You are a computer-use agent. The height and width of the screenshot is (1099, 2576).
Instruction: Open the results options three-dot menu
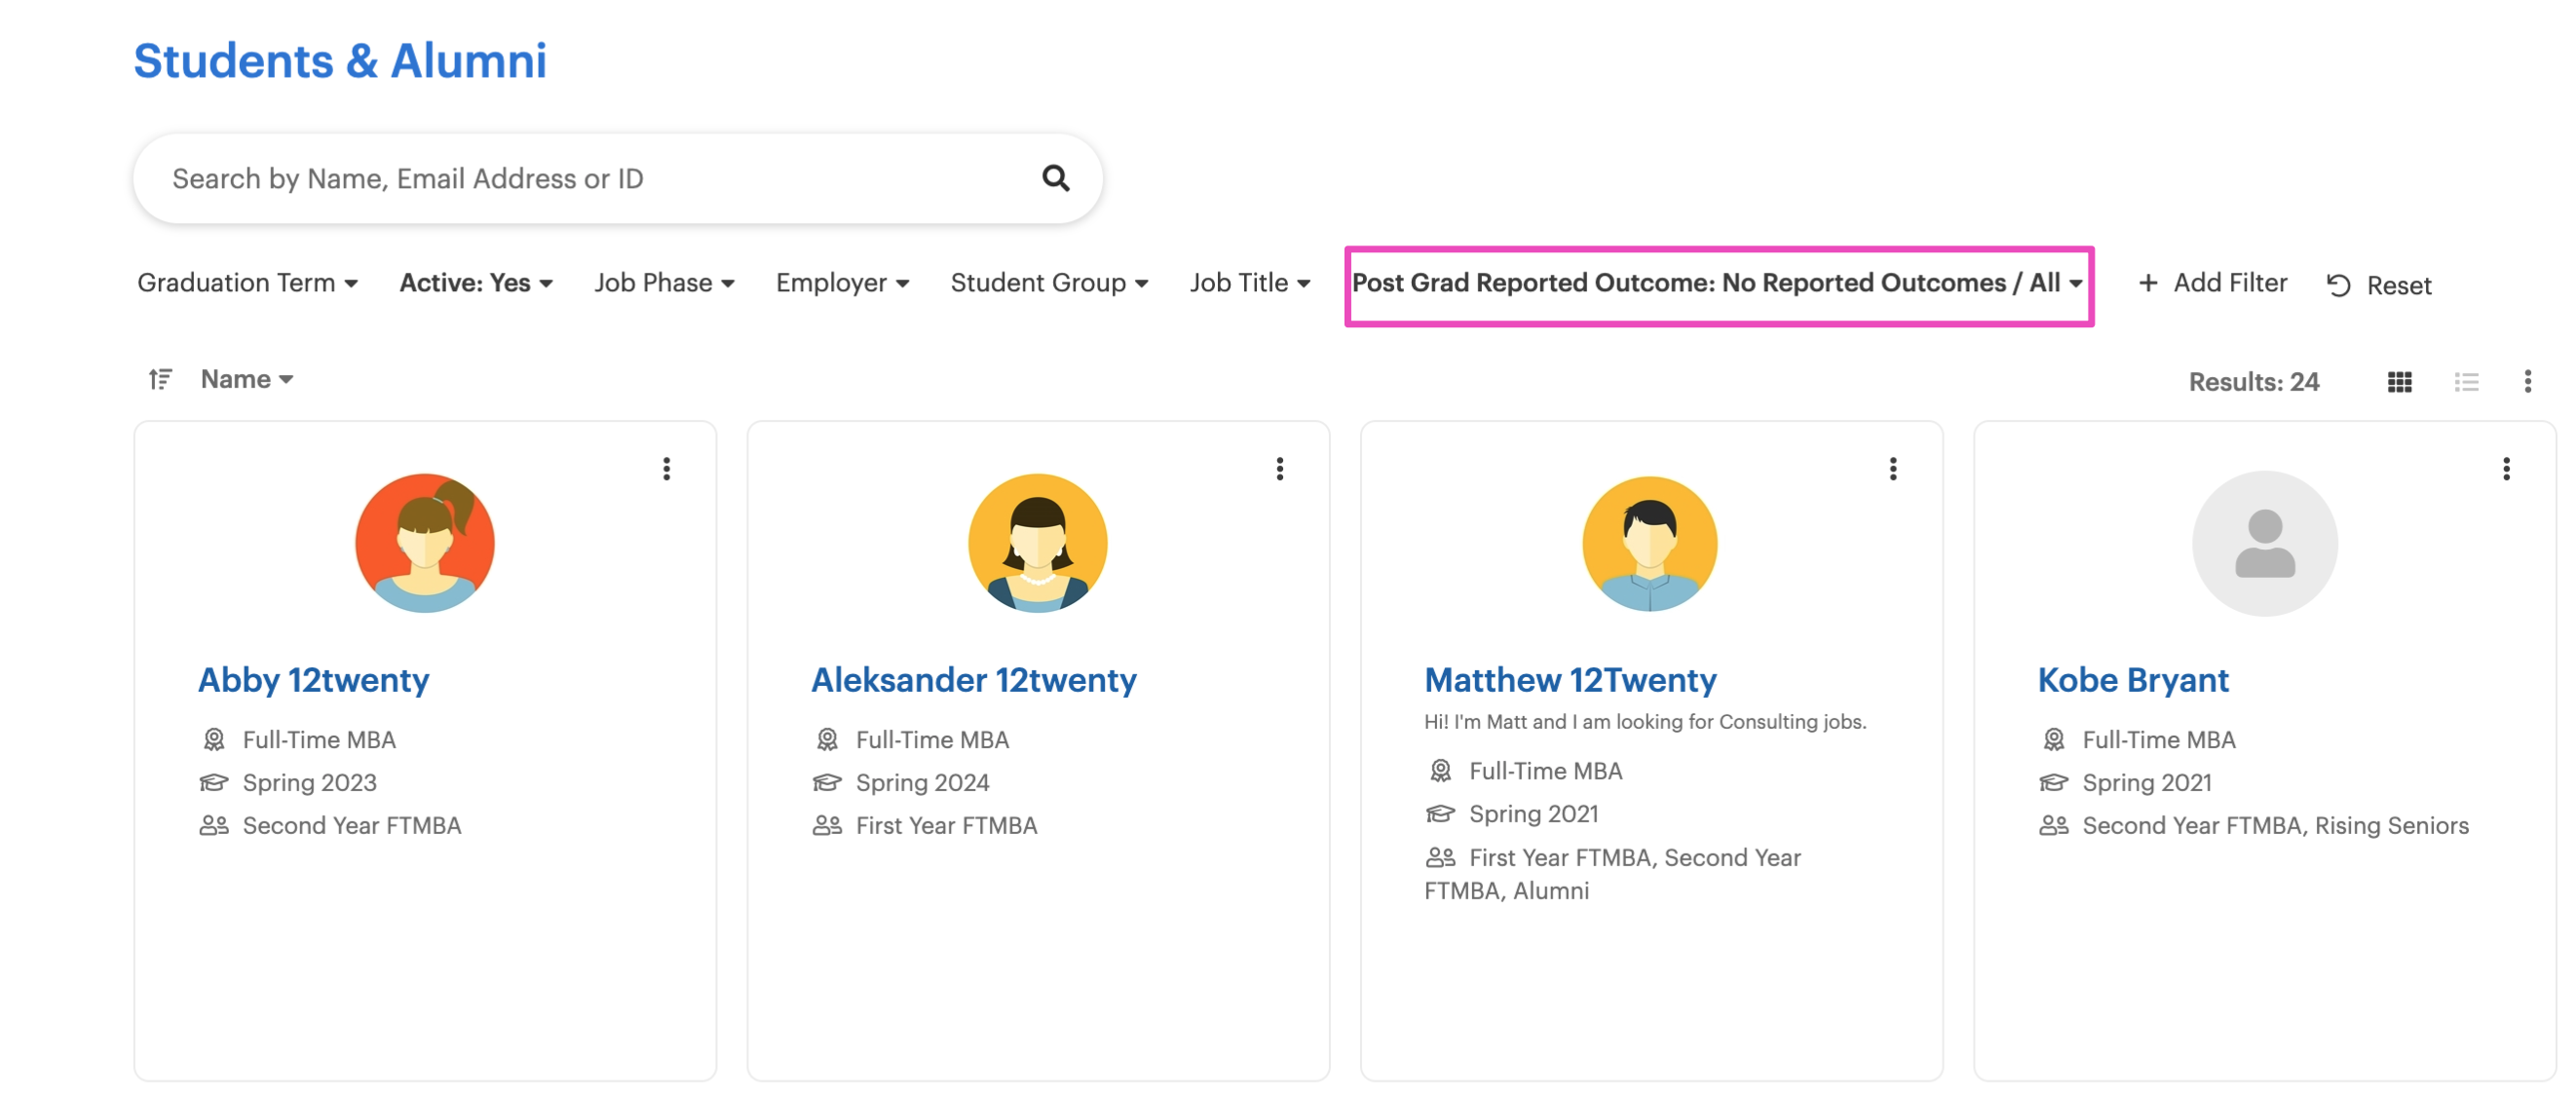2527,381
